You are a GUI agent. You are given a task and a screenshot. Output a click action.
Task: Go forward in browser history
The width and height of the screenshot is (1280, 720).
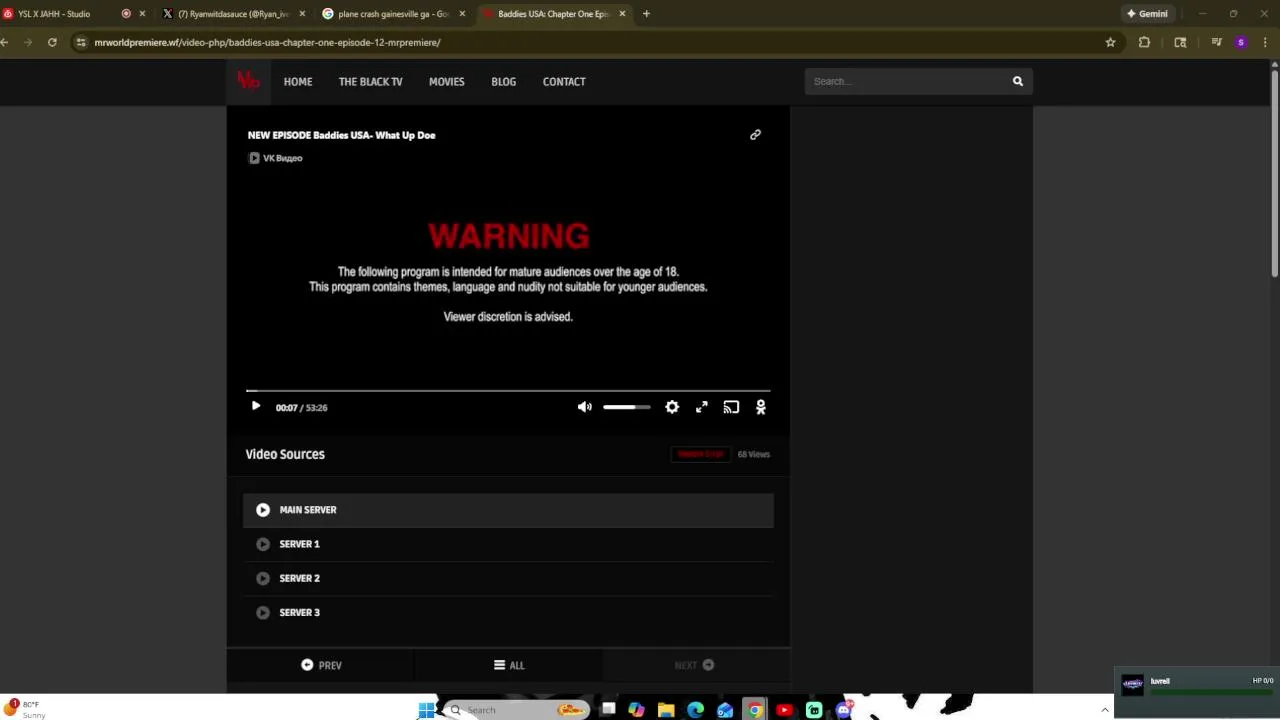pyautogui.click(x=27, y=42)
